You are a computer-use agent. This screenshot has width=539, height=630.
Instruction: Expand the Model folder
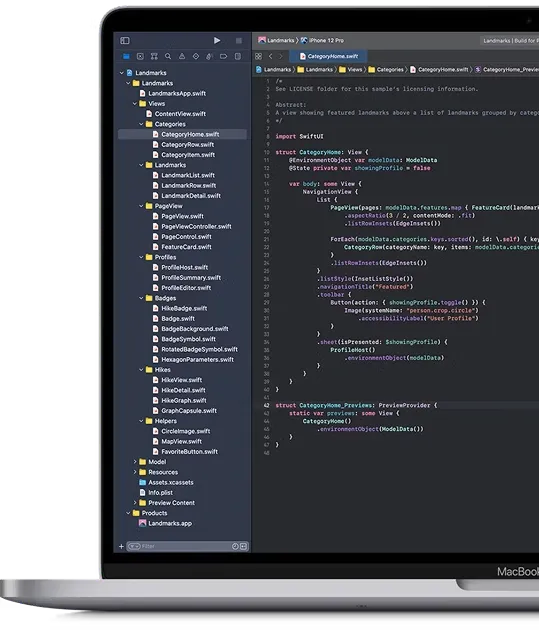[135, 462]
